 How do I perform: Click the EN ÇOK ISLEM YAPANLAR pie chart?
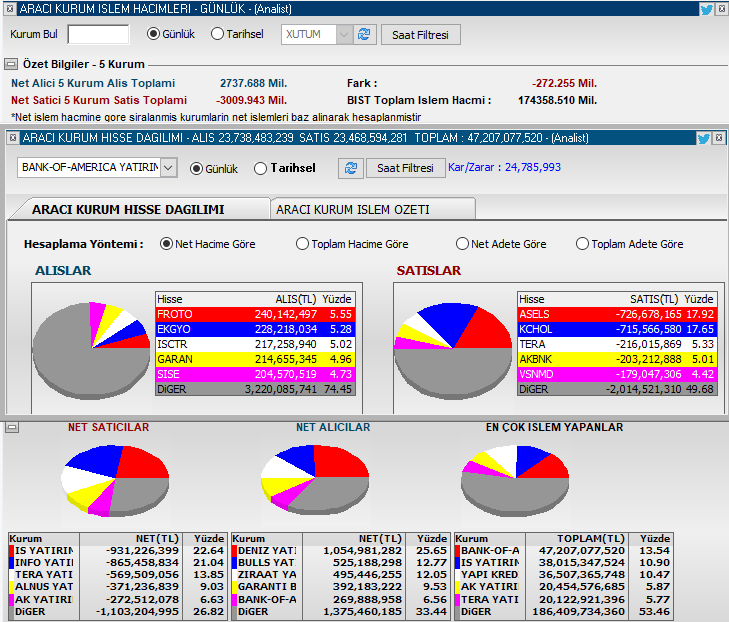coord(515,480)
